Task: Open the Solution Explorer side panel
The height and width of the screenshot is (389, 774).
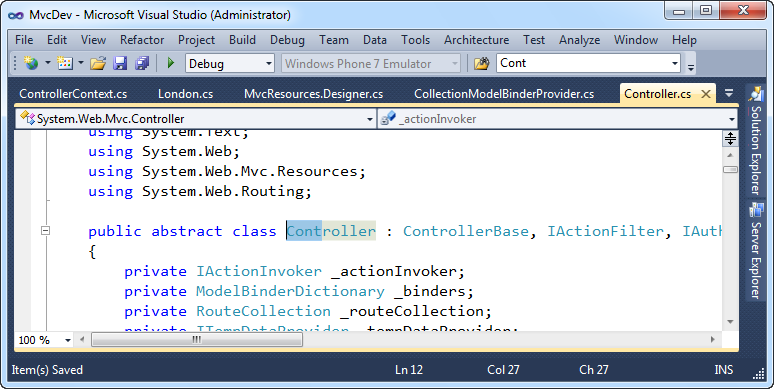Action: pyautogui.click(x=755, y=142)
